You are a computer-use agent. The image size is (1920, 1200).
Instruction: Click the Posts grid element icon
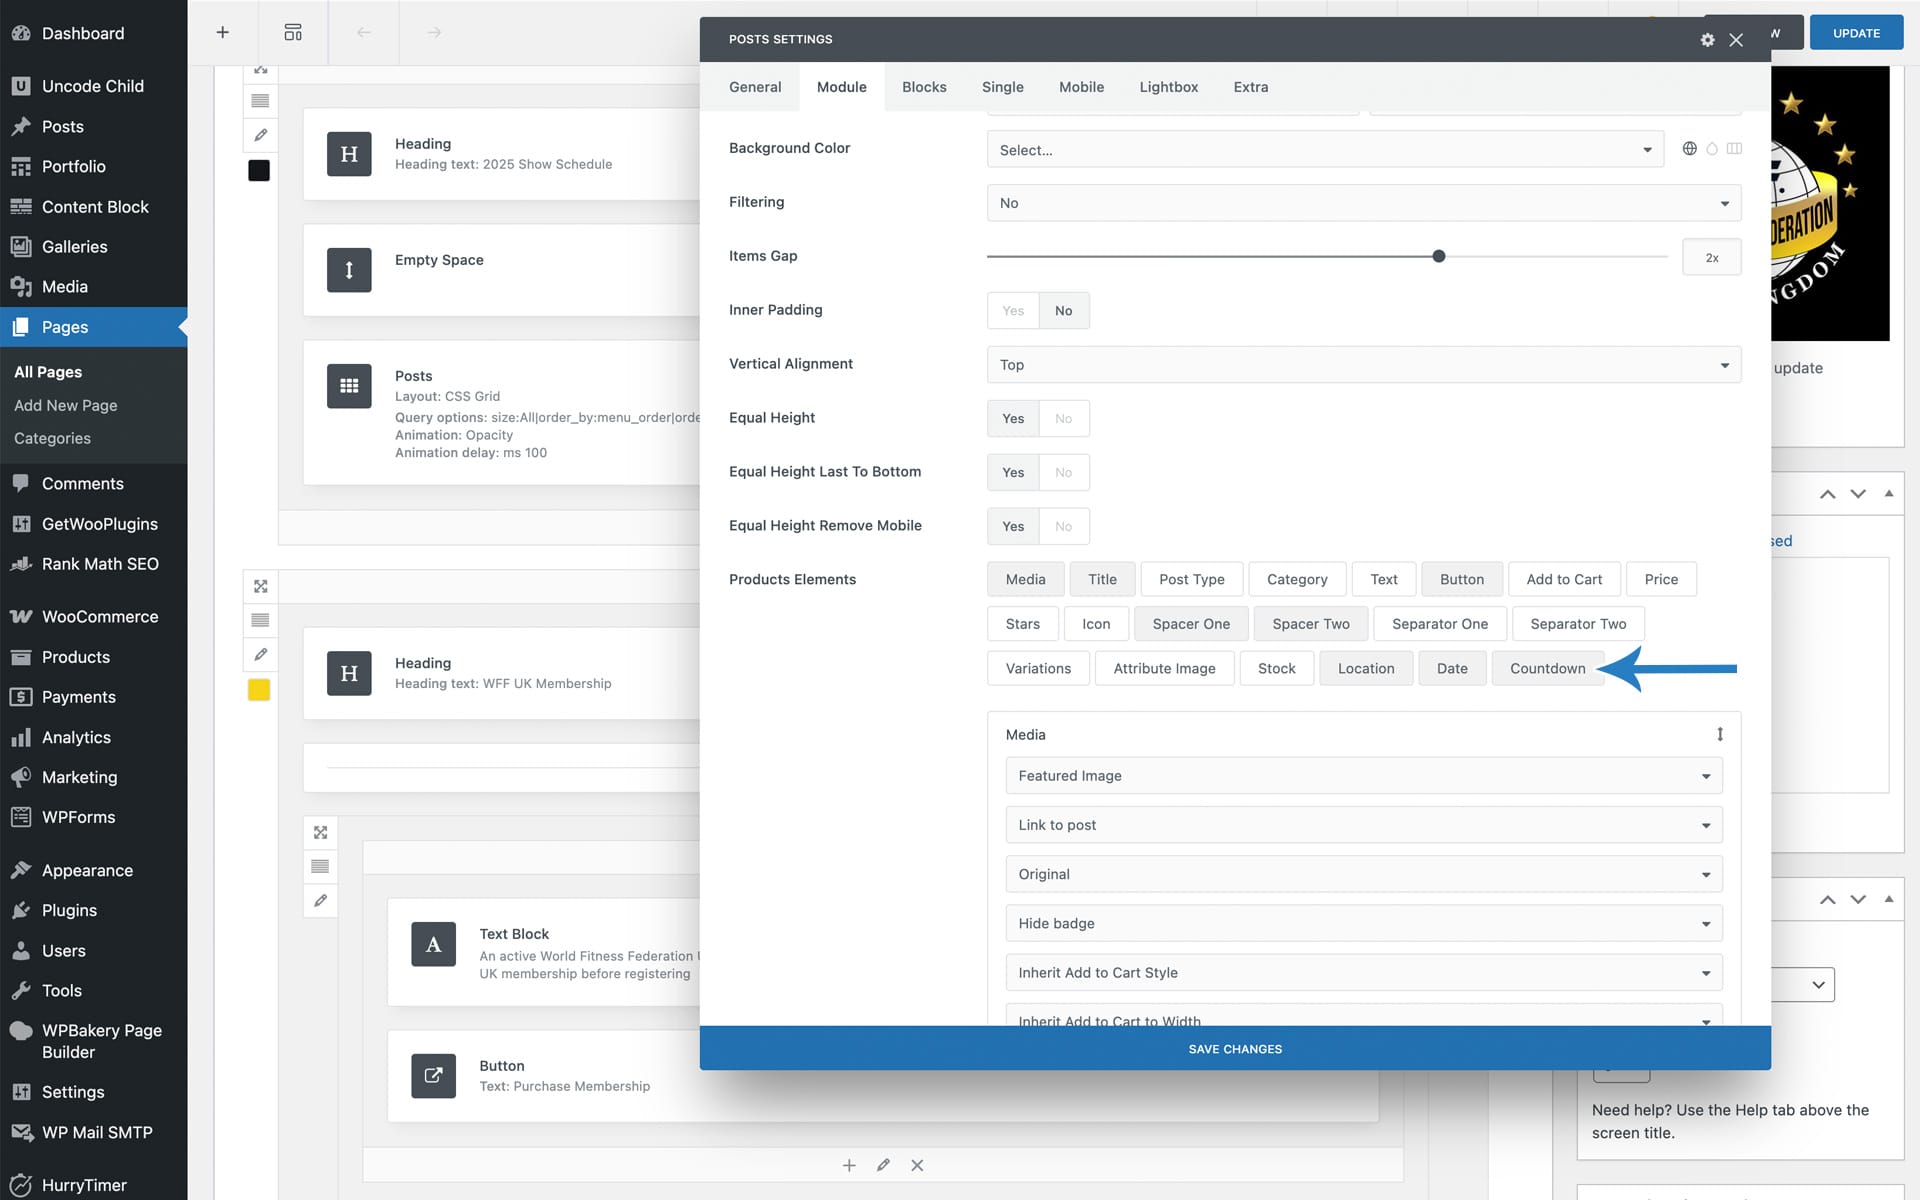[349, 386]
